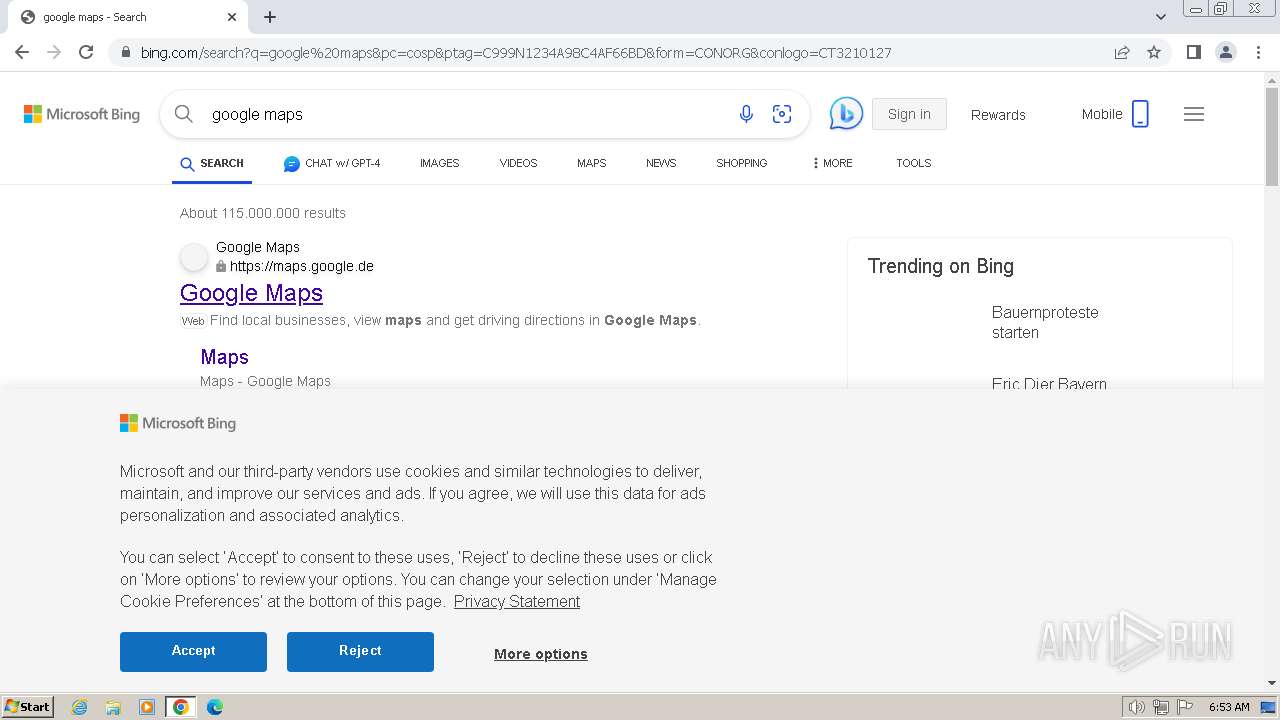The image size is (1280, 720).
Task: Toggle the Chrome side panel
Action: (1193, 52)
